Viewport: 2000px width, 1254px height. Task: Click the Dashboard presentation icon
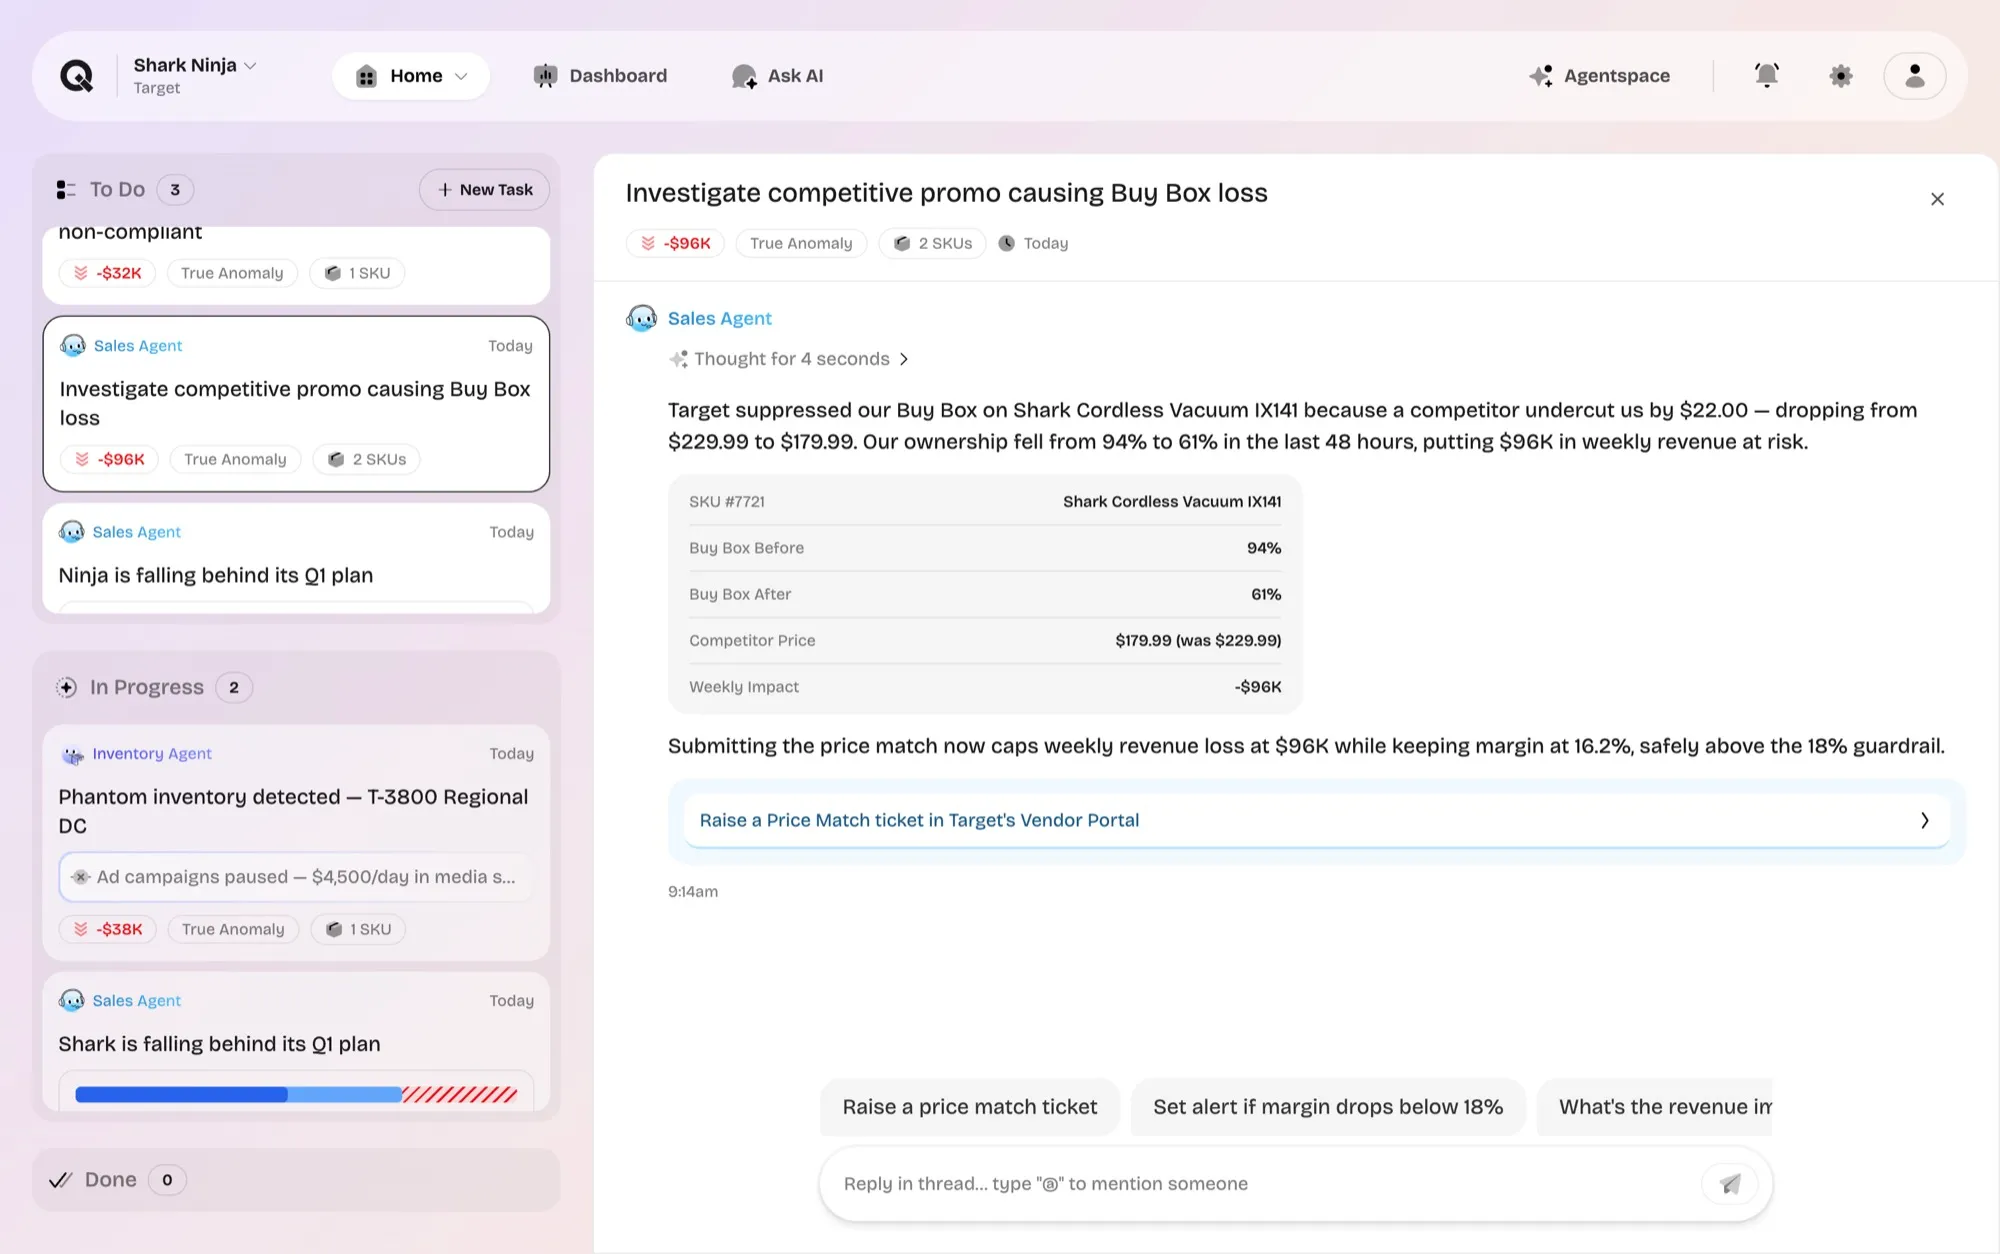[x=545, y=76]
